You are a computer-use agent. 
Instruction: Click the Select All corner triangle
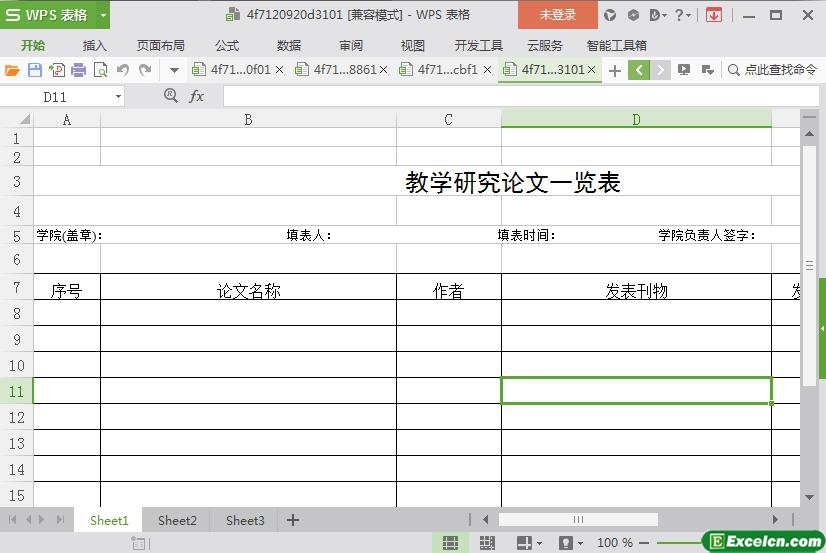(x=24, y=119)
